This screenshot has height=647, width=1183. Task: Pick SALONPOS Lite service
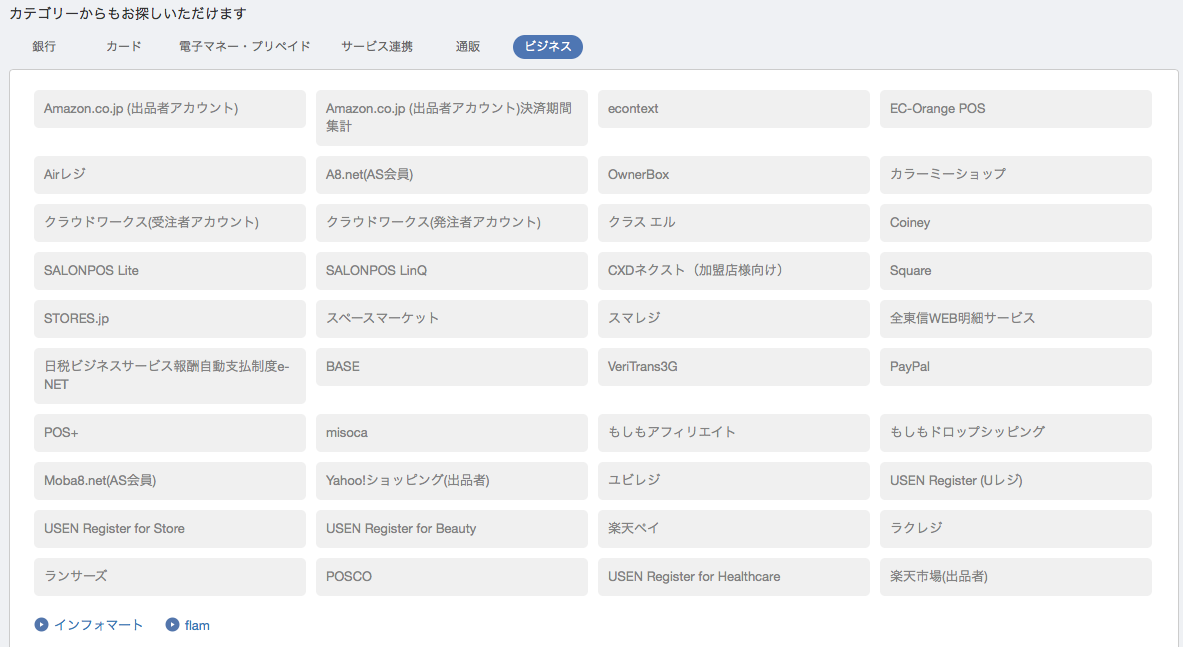point(170,271)
